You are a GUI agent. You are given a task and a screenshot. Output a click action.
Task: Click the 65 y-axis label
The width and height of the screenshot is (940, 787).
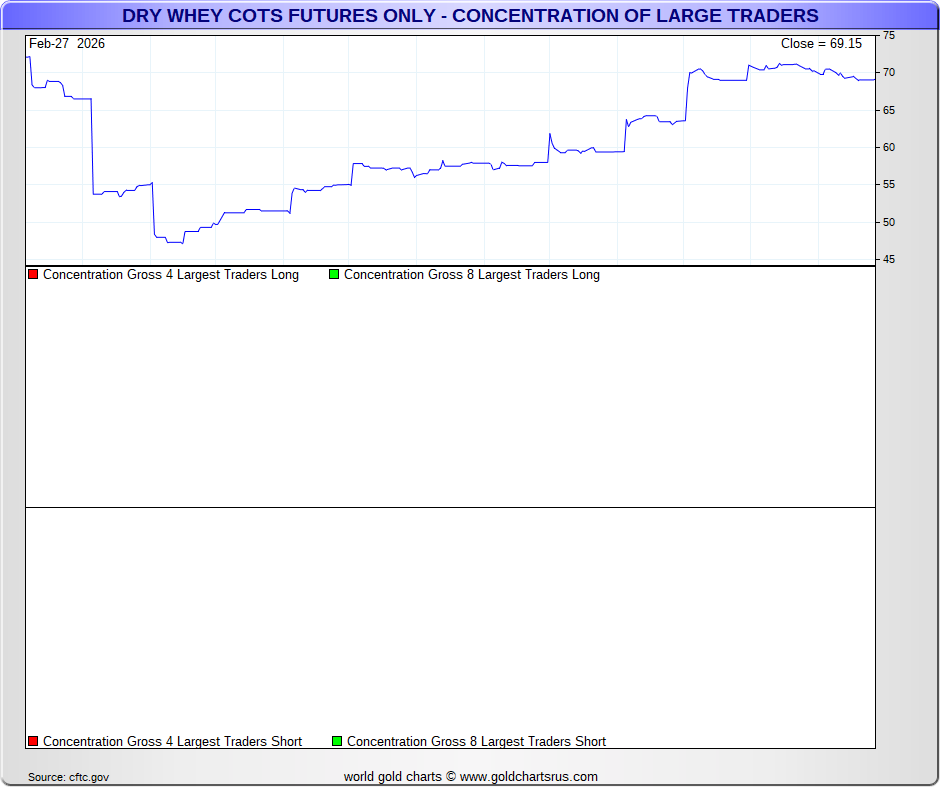point(888,110)
